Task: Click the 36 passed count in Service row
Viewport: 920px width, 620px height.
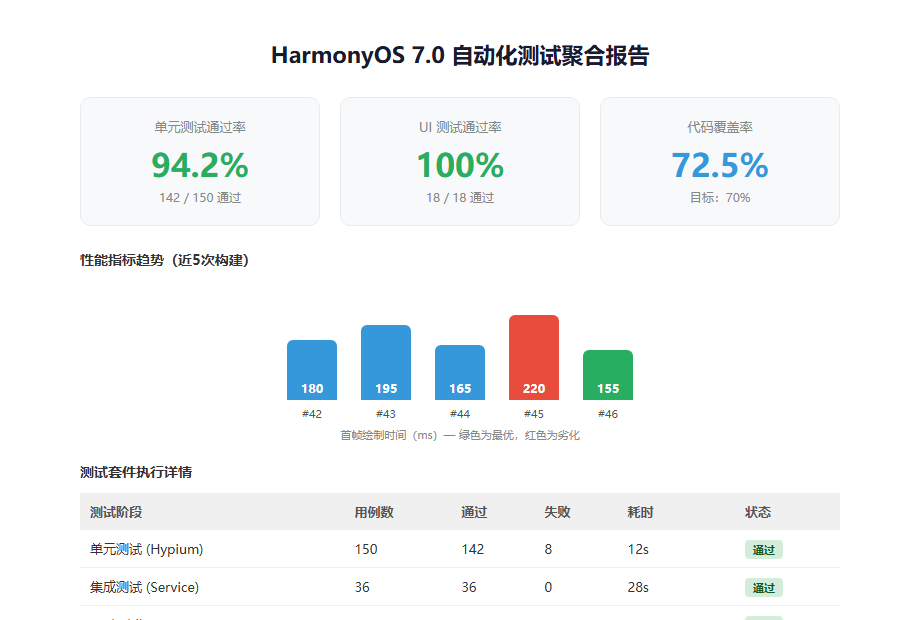Action: pos(469,587)
